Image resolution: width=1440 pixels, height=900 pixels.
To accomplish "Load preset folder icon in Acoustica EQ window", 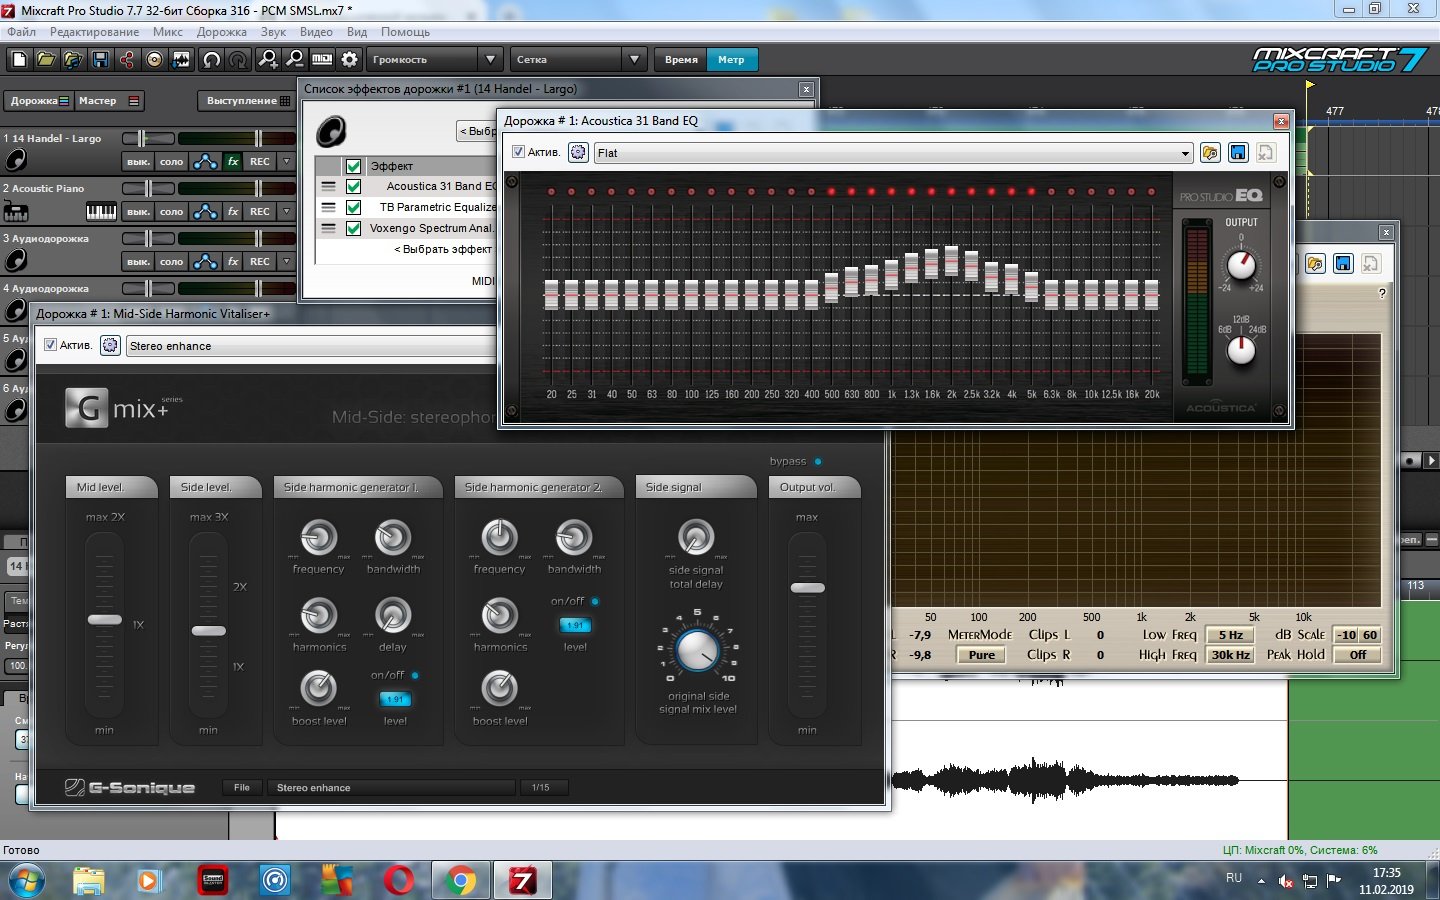I will pyautogui.click(x=1210, y=153).
